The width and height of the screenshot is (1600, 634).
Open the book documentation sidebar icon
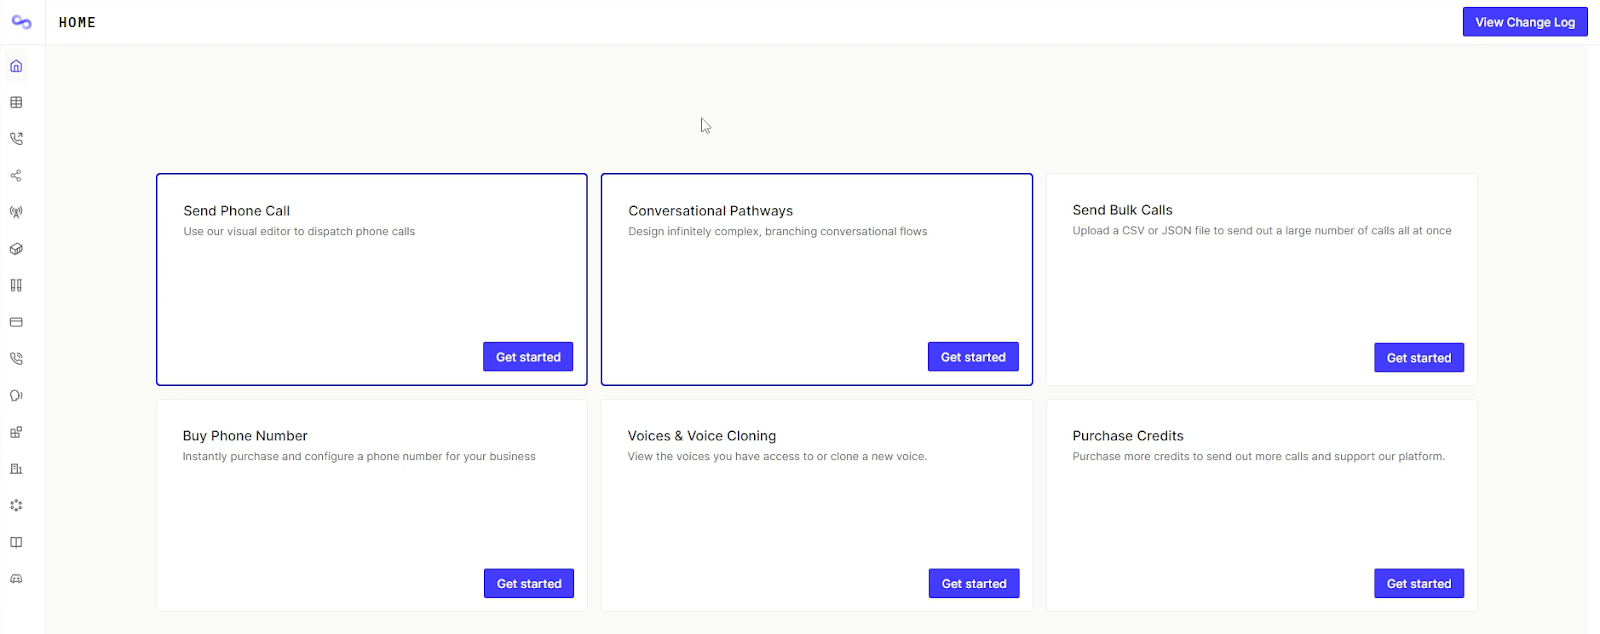pos(16,542)
